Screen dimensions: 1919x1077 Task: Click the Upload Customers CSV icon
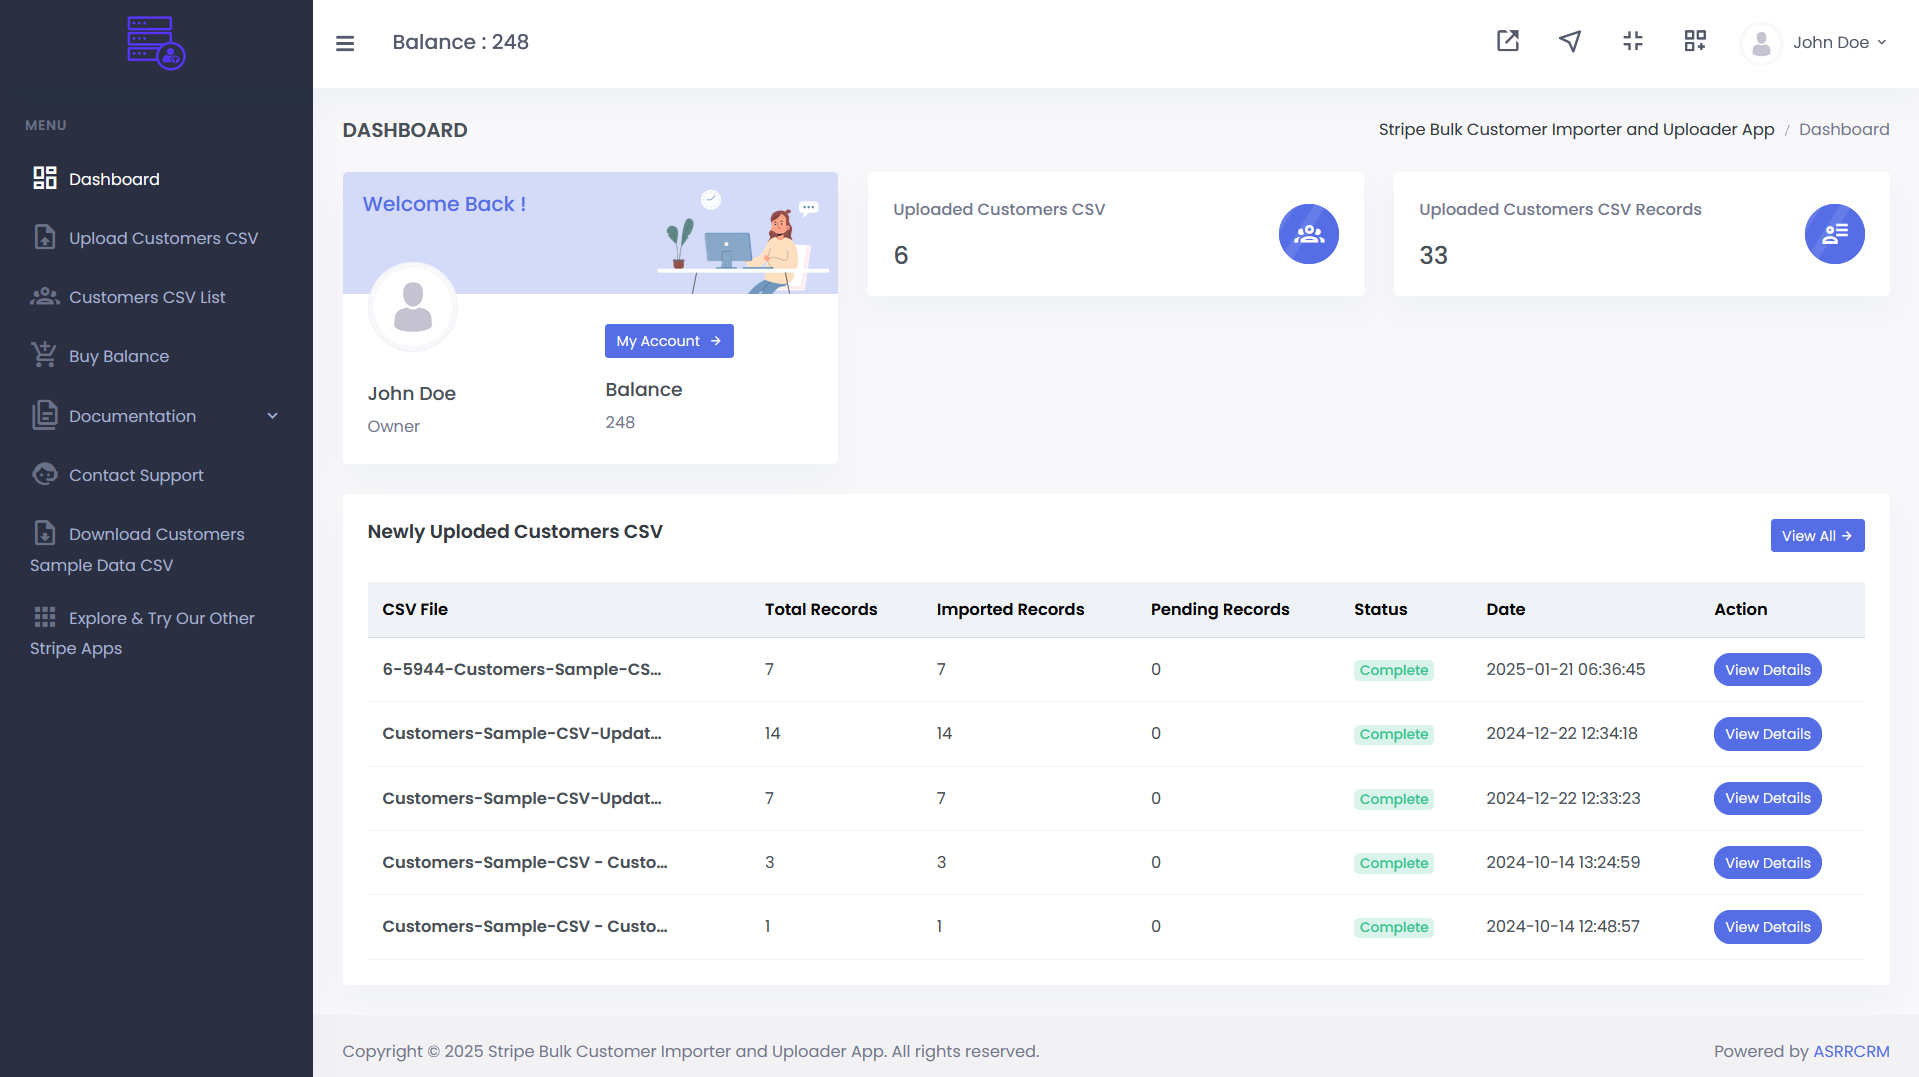pos(44,237)
